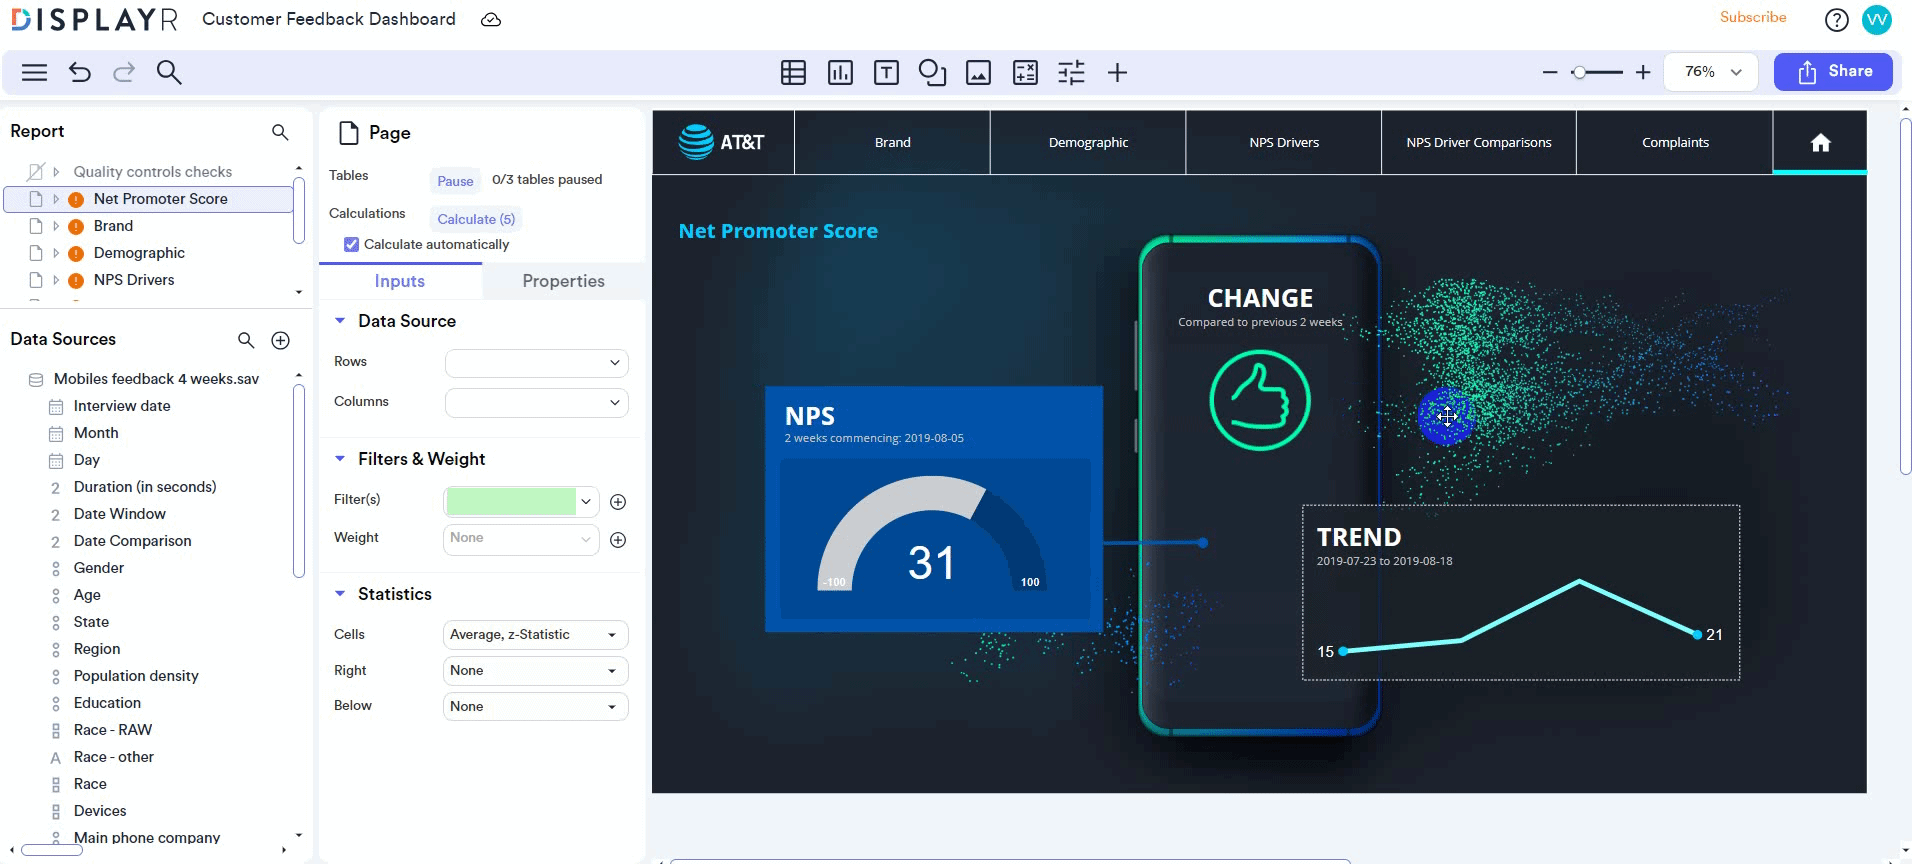Screen dimensions: 1912x864
Task: Select the Race - RAW variable
Action: point(113,730)
